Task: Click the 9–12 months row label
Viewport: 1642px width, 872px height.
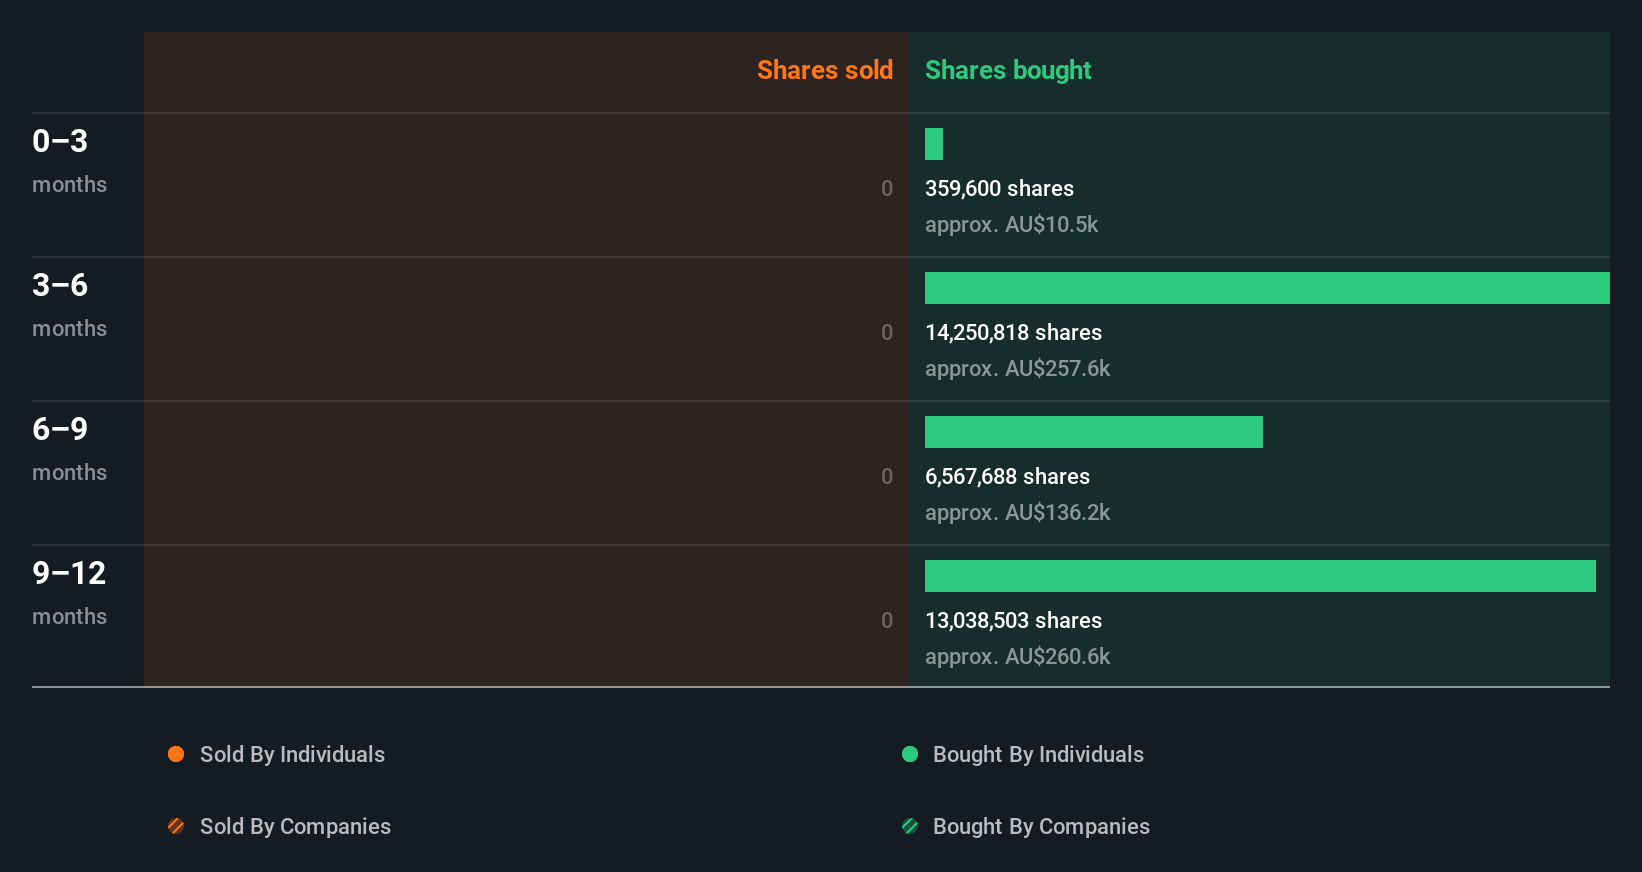Action: (x=69, y=593)
